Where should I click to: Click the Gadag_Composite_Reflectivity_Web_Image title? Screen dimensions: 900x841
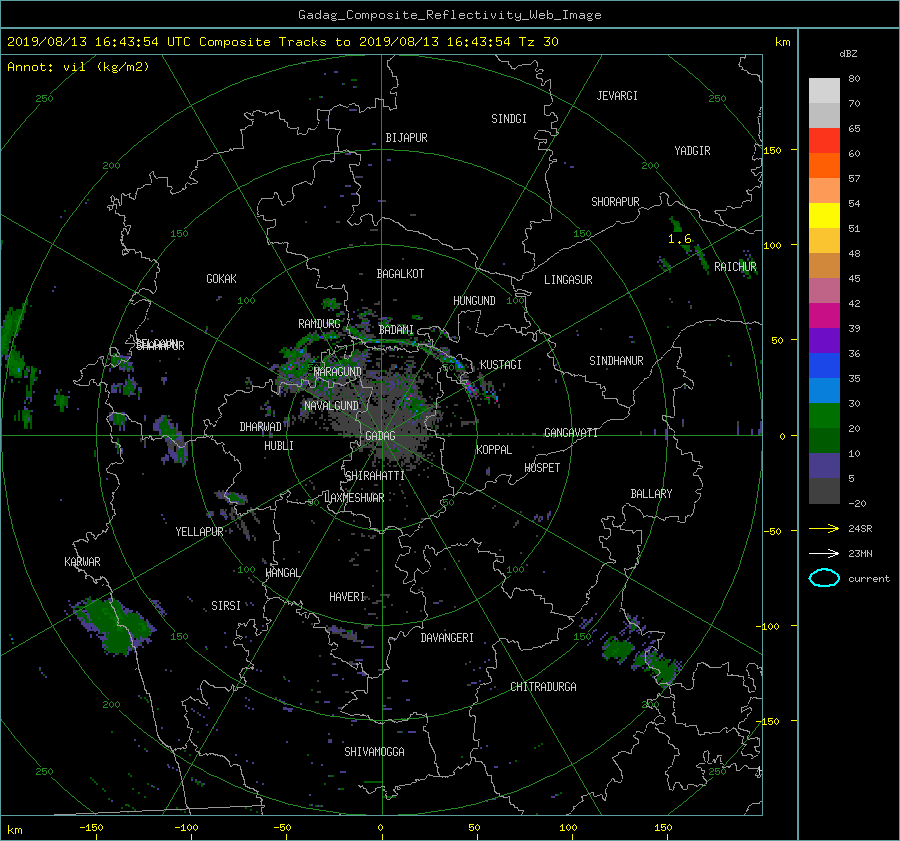click(x=449, y=15)
